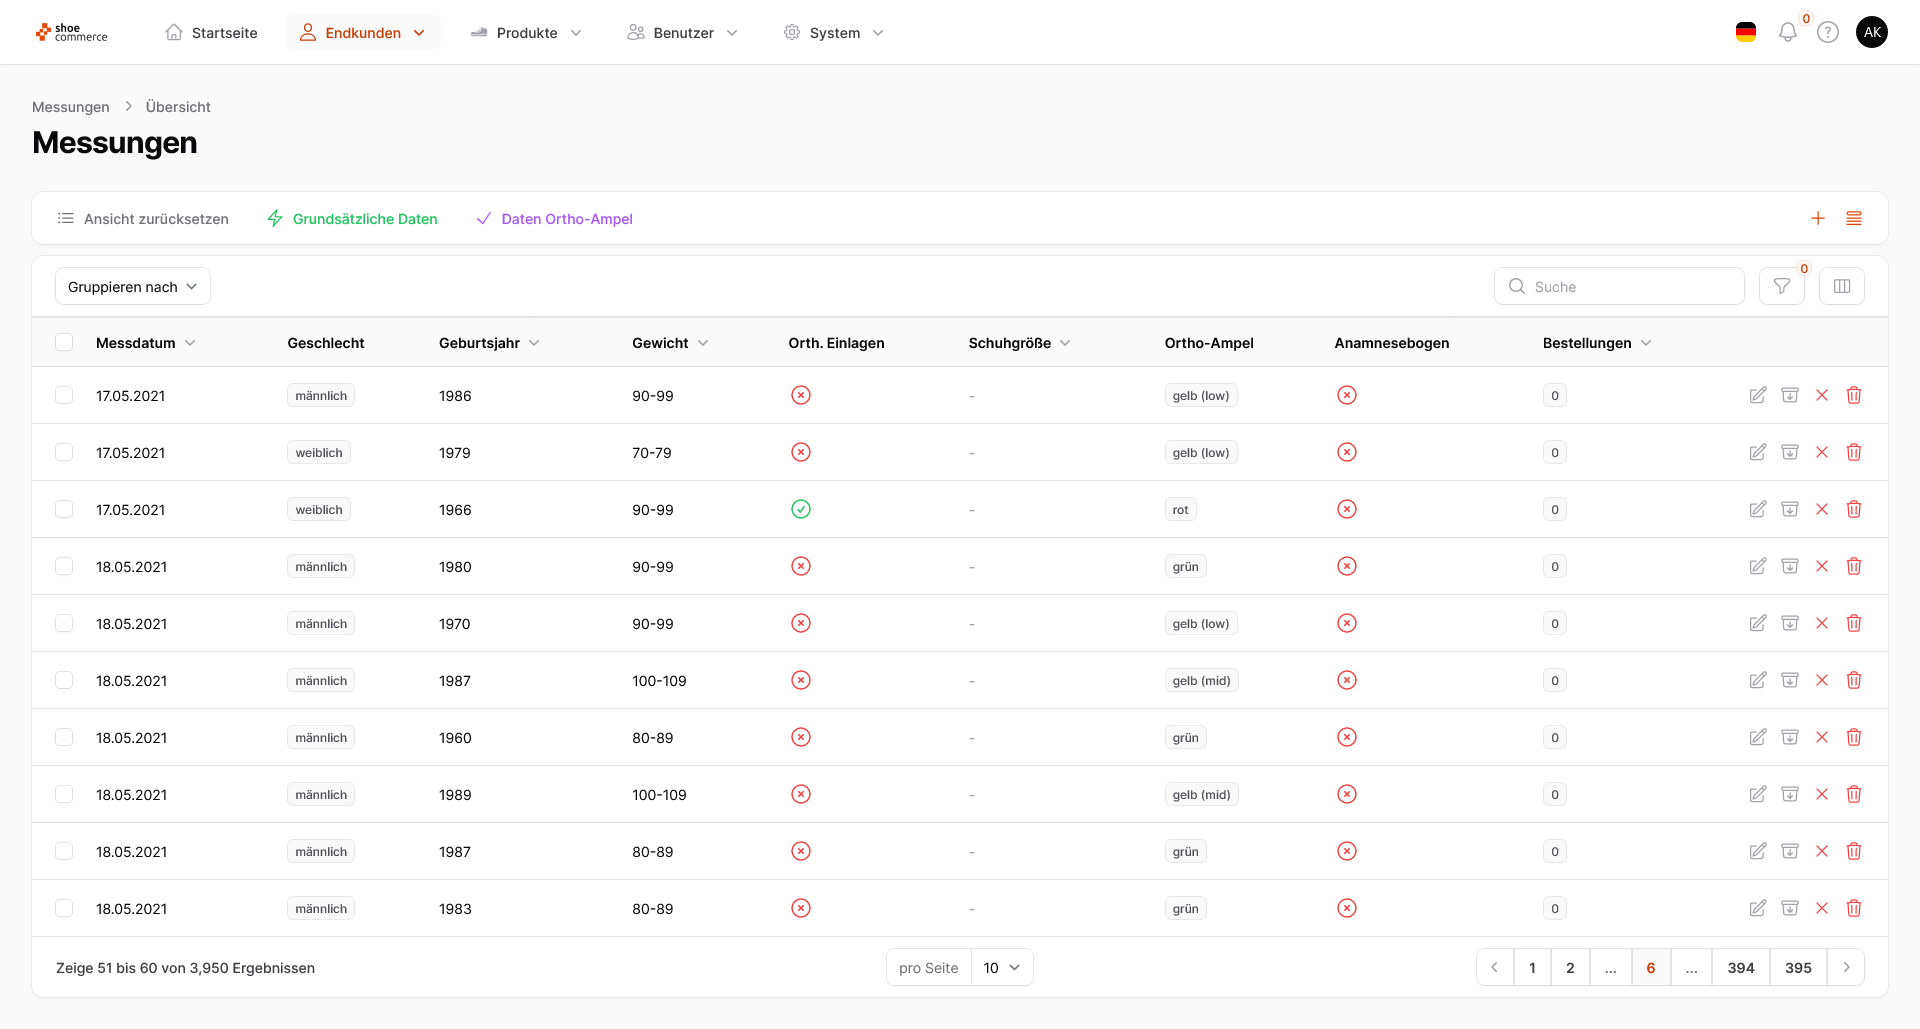Toggle the select-all header checkbox
1920x1029 pixels.
pyautogui.click(x=64, y=343)
